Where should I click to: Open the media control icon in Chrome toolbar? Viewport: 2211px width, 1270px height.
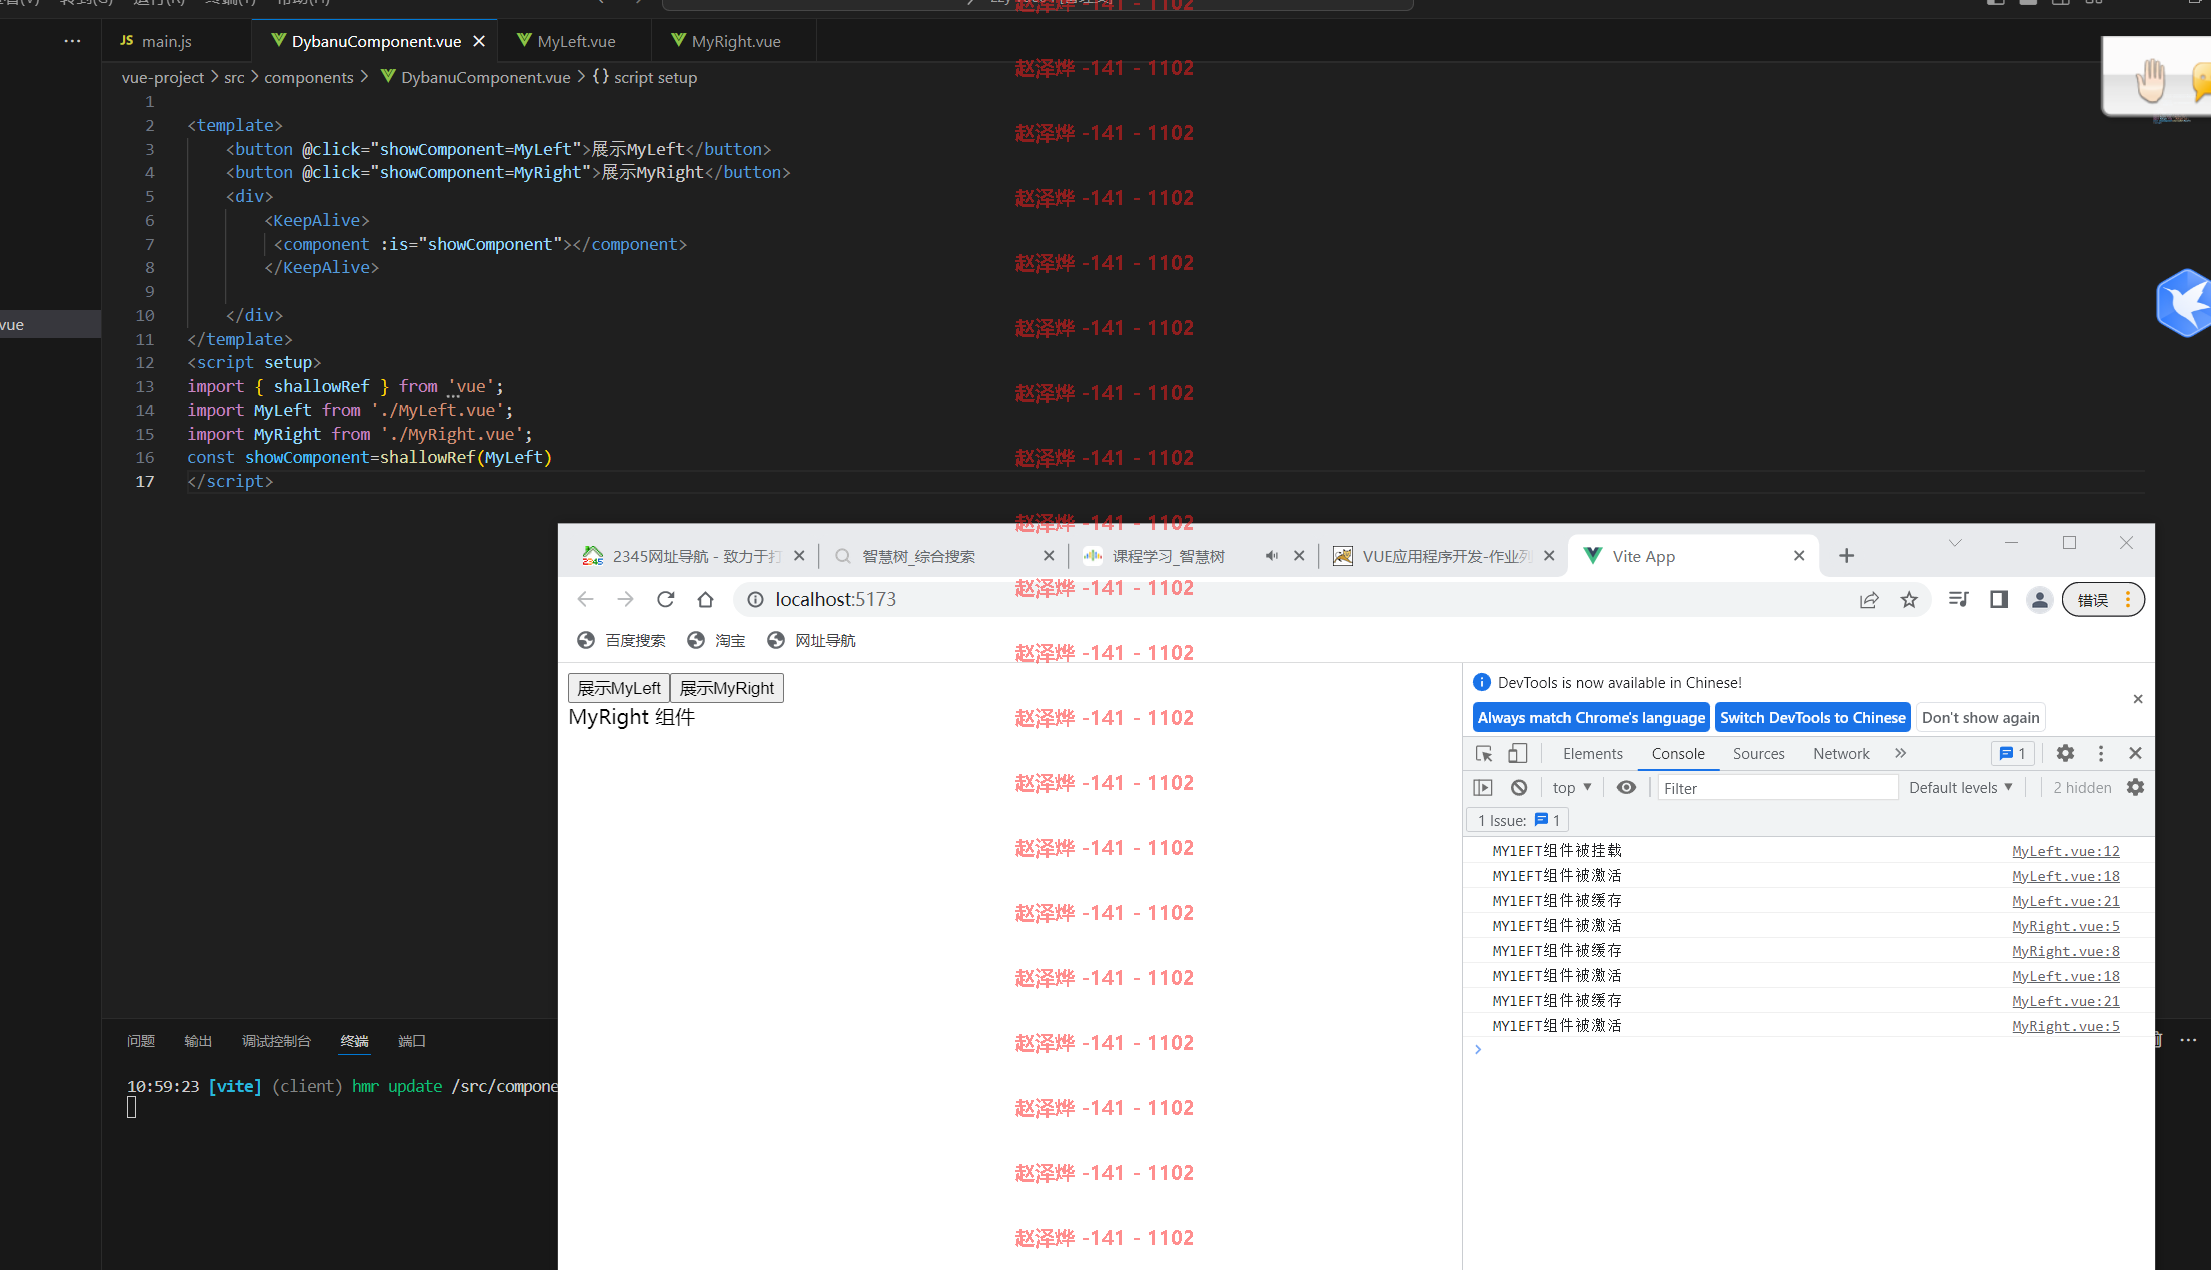(x=1959, y=599)
